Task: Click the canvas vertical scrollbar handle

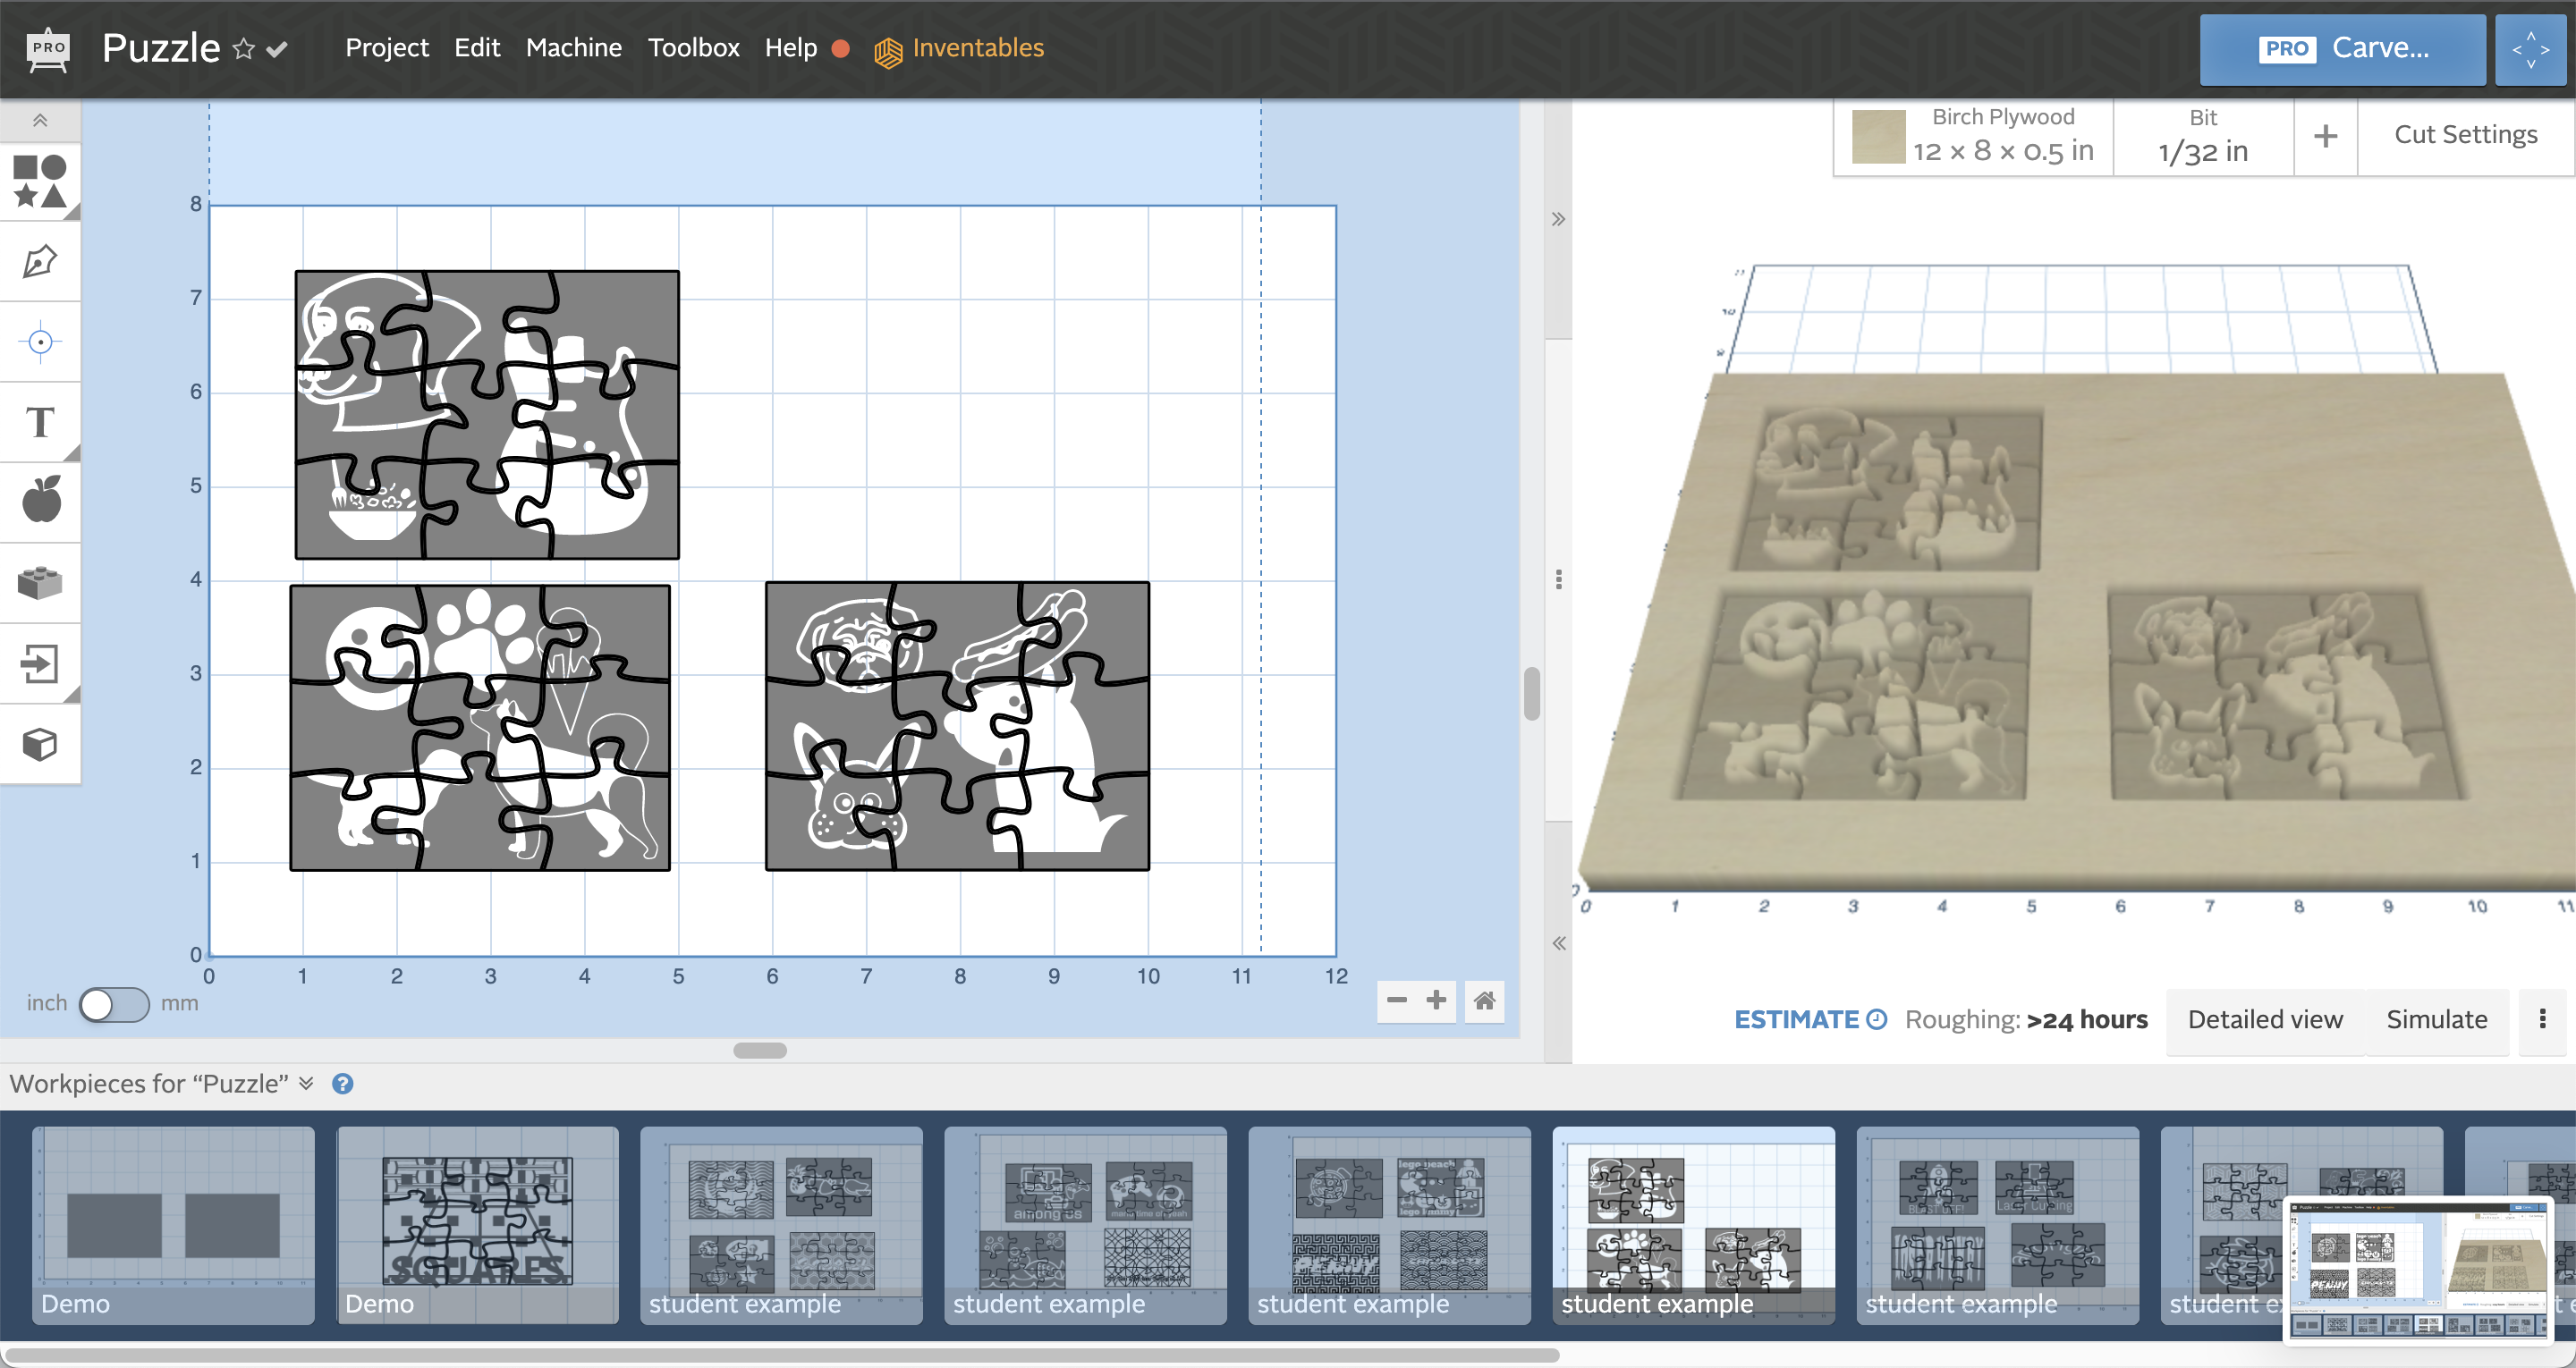Action: click(1531, 692)
